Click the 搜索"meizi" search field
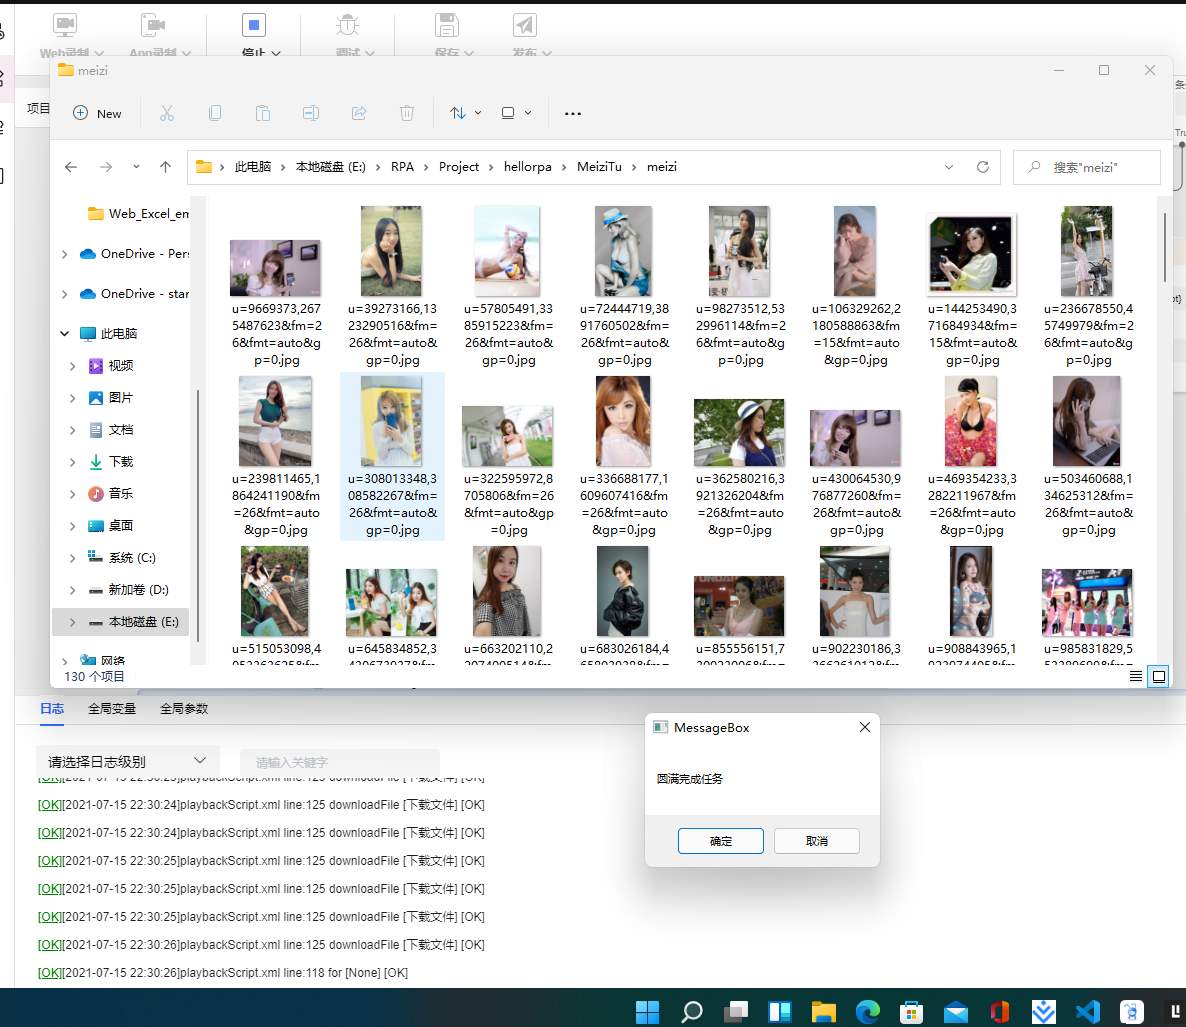This screenshot has height=1027, width=1186. [1086, 167]
